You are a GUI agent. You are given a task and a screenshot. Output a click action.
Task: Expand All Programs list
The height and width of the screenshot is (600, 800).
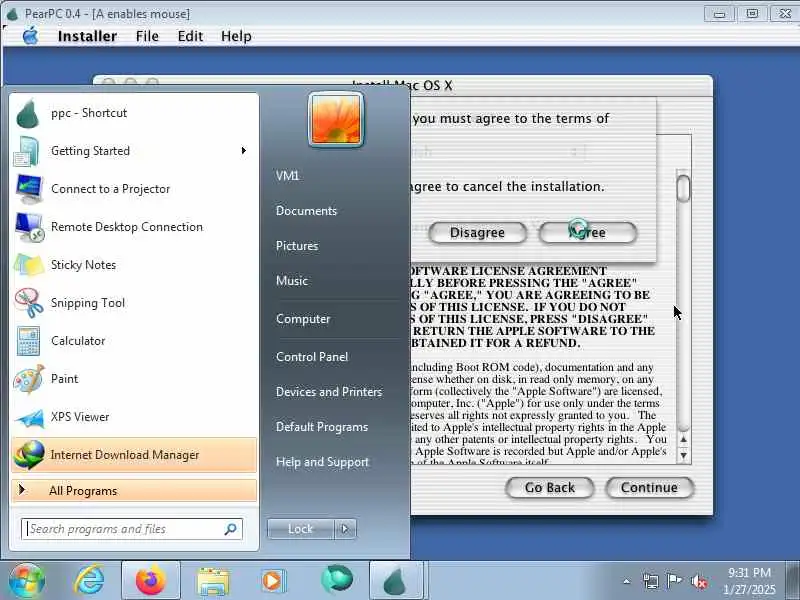click(134, 491)
